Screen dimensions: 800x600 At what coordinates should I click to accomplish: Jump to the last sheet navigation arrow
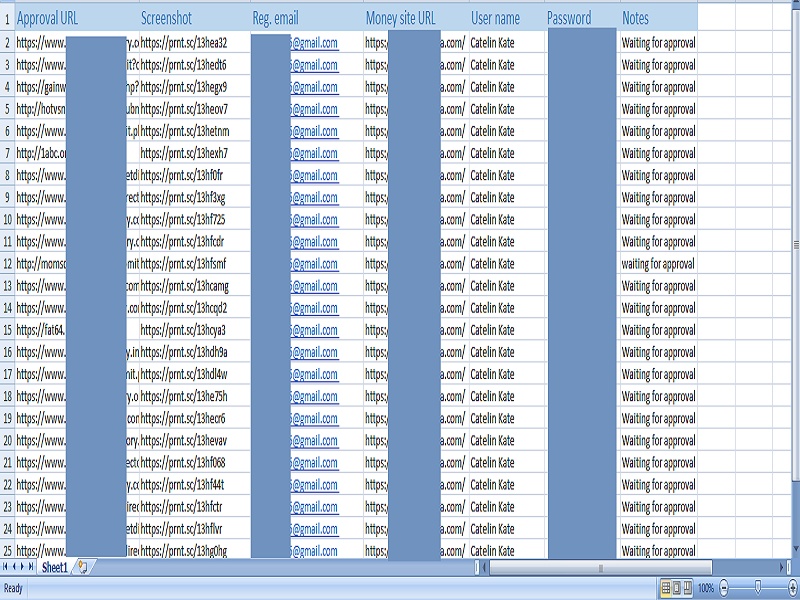coord(30,566)
